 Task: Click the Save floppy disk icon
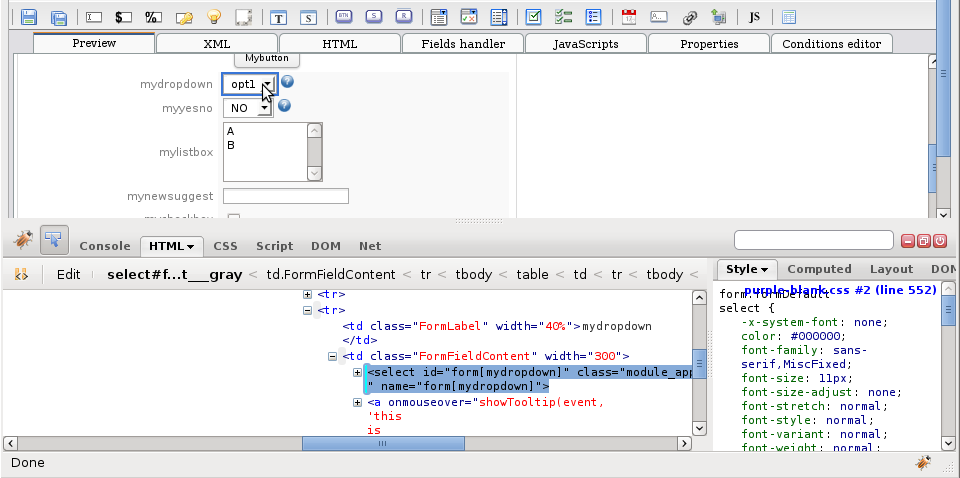pos(29,17)
